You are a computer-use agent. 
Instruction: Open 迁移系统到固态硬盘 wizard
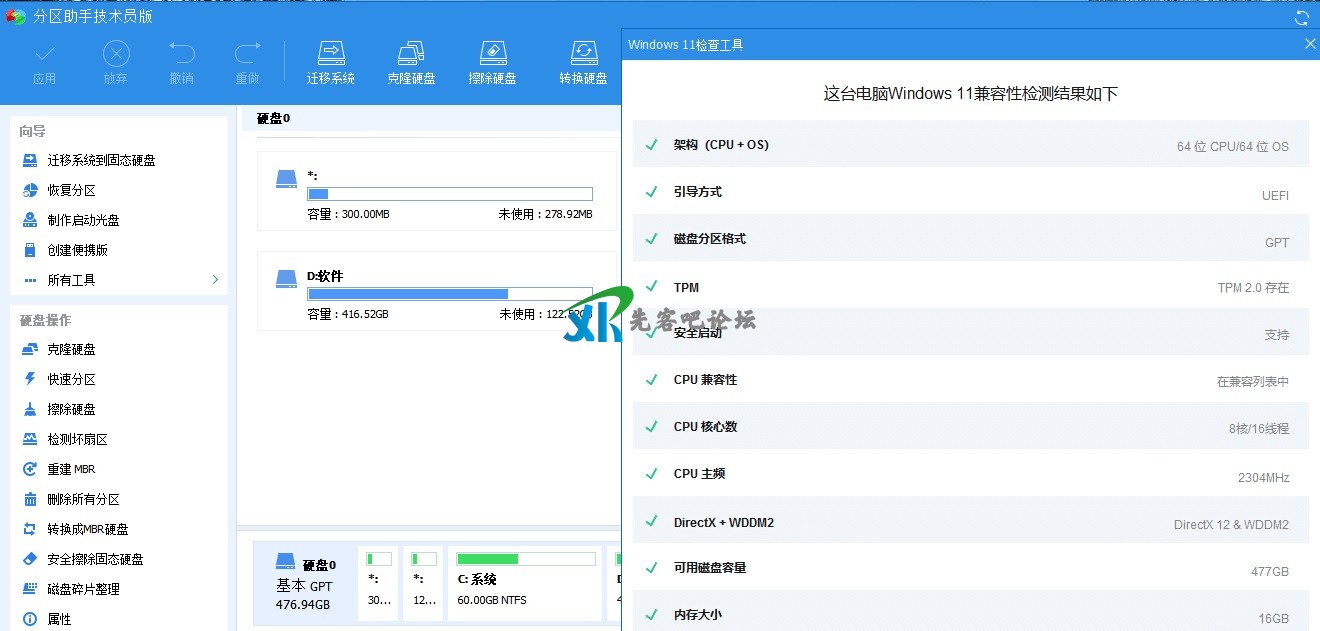(101, 160)
